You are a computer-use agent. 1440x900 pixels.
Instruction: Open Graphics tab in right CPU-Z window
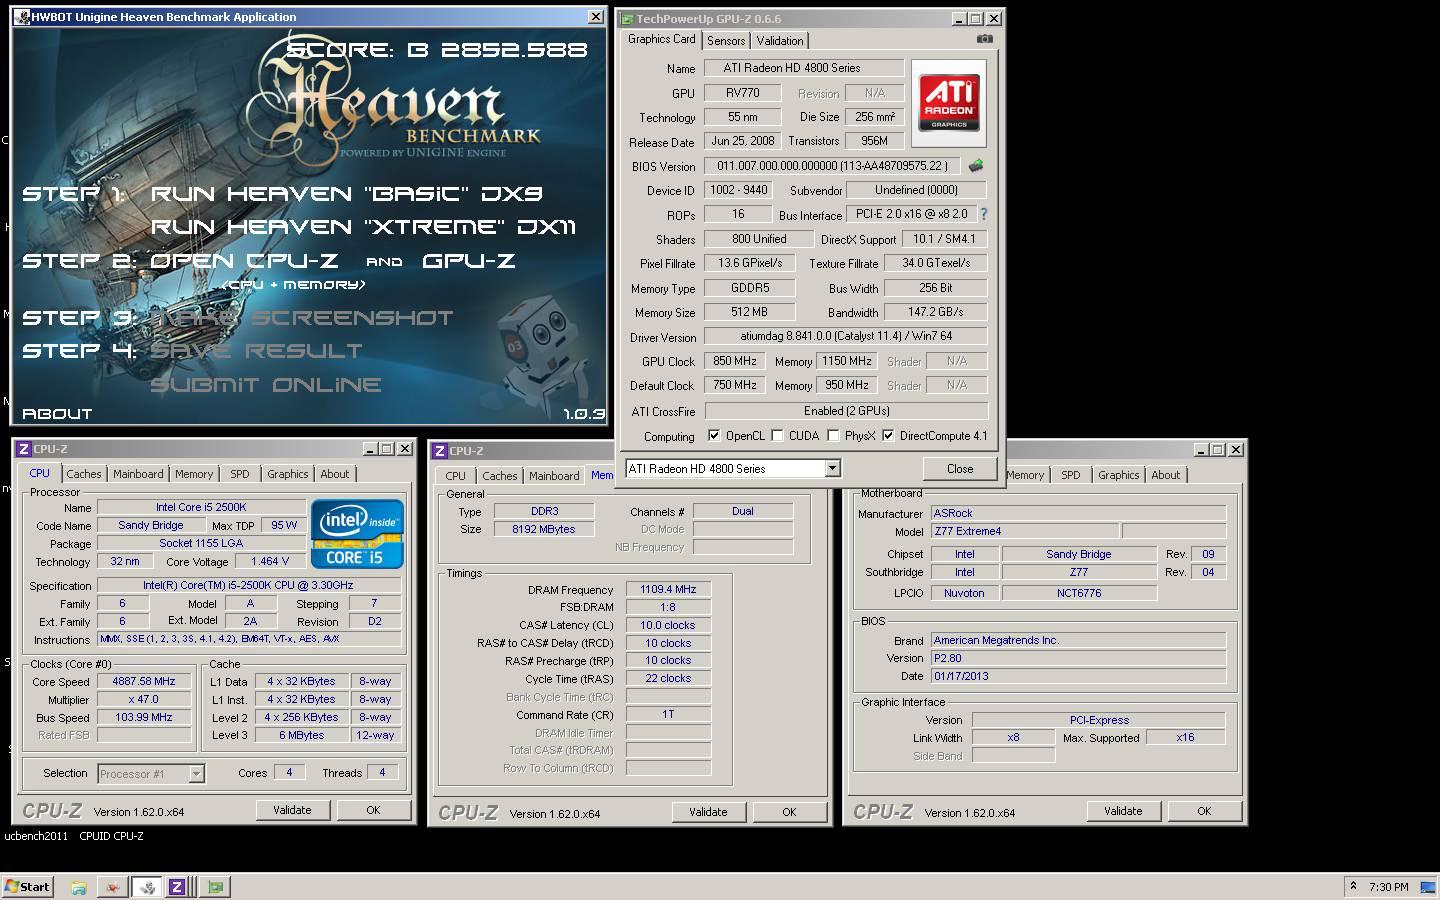1118,475
